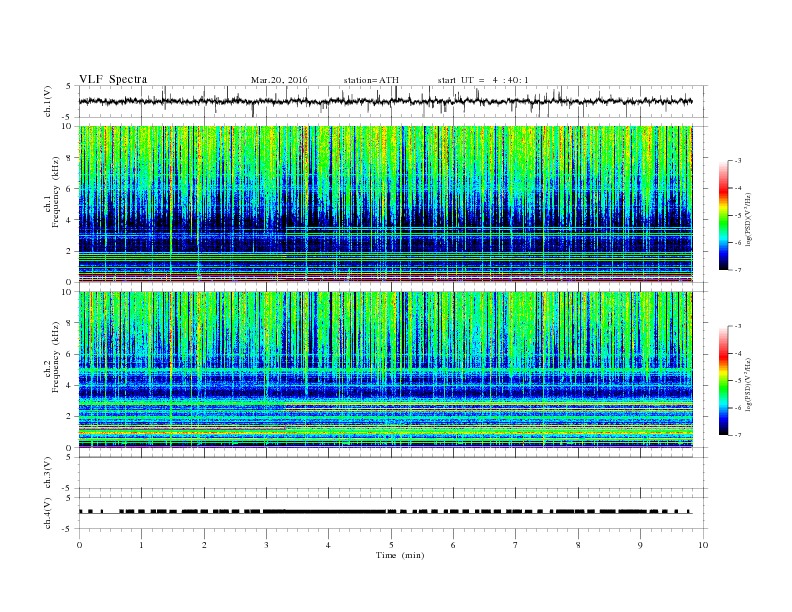Image resolution: width=792 pixels, height=612 pixels.
Task: Click the "Time (min)" x-axis label
Action: 400,555
